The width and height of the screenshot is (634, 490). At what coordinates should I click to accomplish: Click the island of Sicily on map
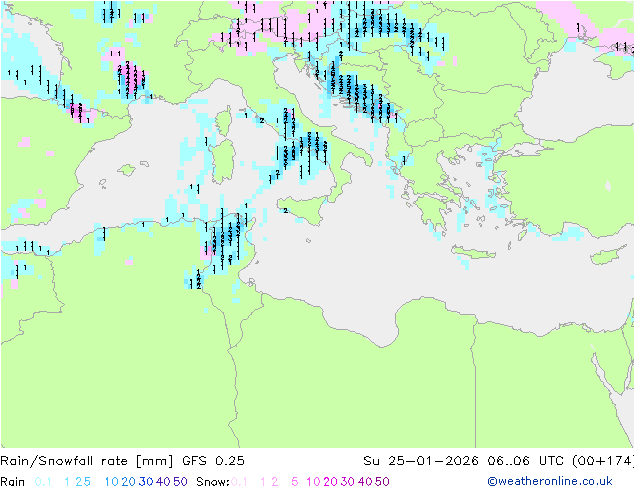(304, 209)
